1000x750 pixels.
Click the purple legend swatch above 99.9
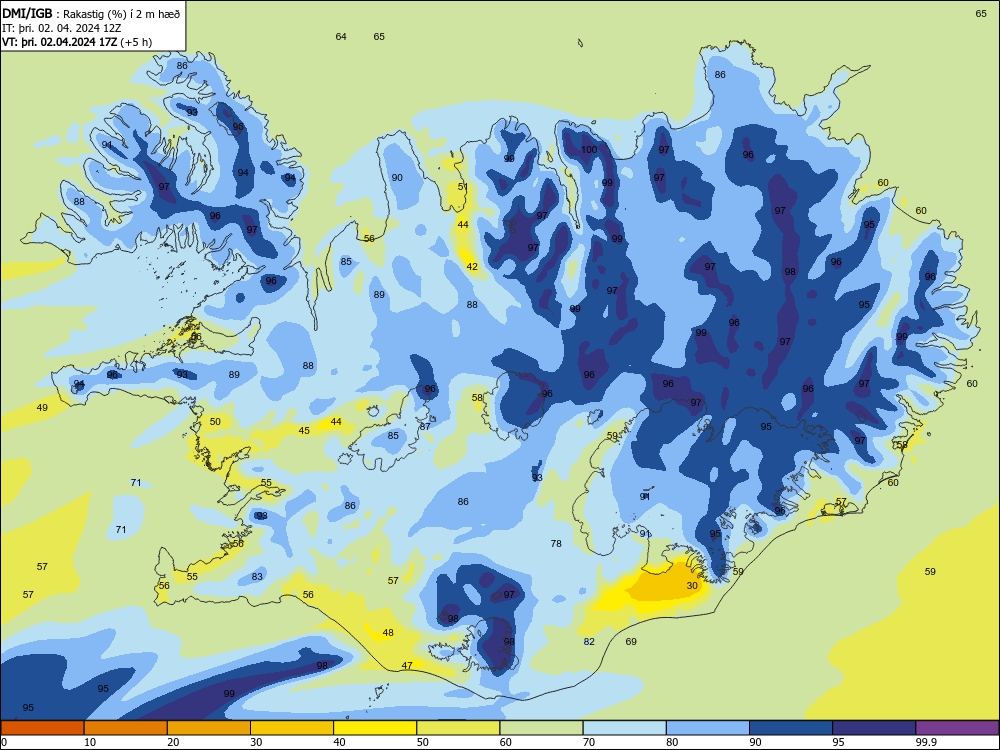pyautogui.click(x=957, y=728)
